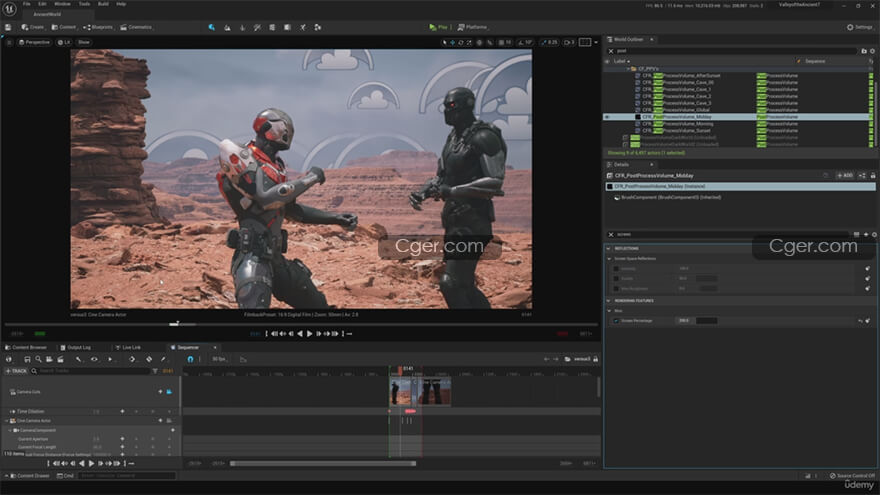Collapse Cine Camera Actor track
The image size is (880, 495).
pos(7,420)
